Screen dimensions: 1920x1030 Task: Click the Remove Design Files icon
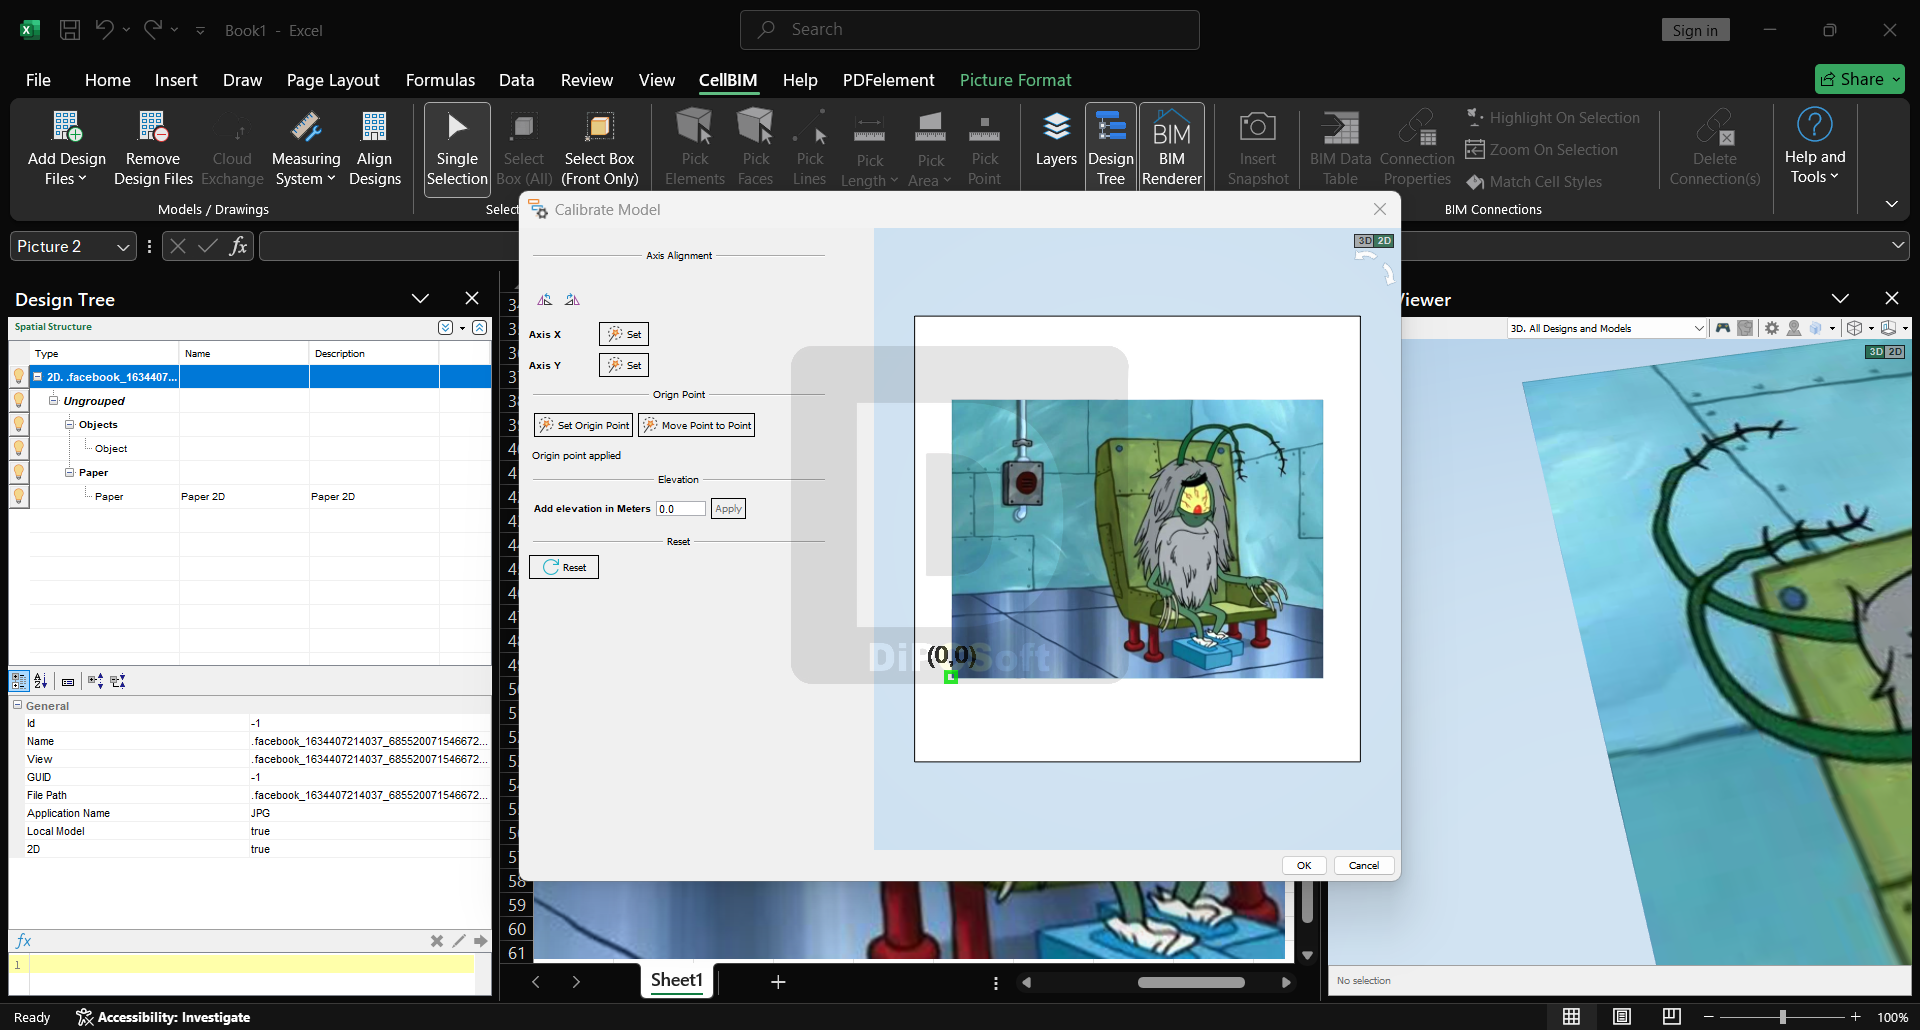pyautogui.click(x=153, y=127)
